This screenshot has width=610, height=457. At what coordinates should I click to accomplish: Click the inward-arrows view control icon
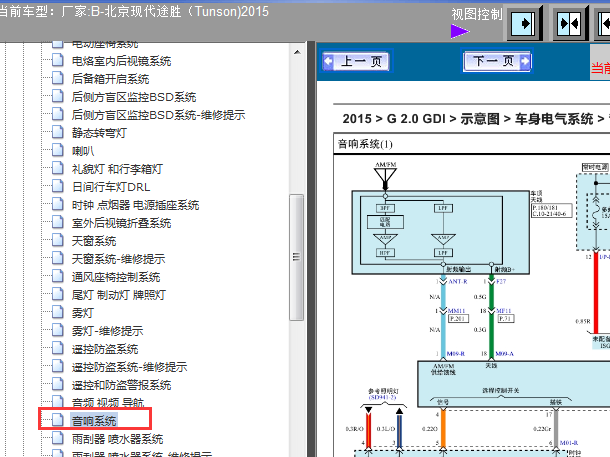pos(569,24)
